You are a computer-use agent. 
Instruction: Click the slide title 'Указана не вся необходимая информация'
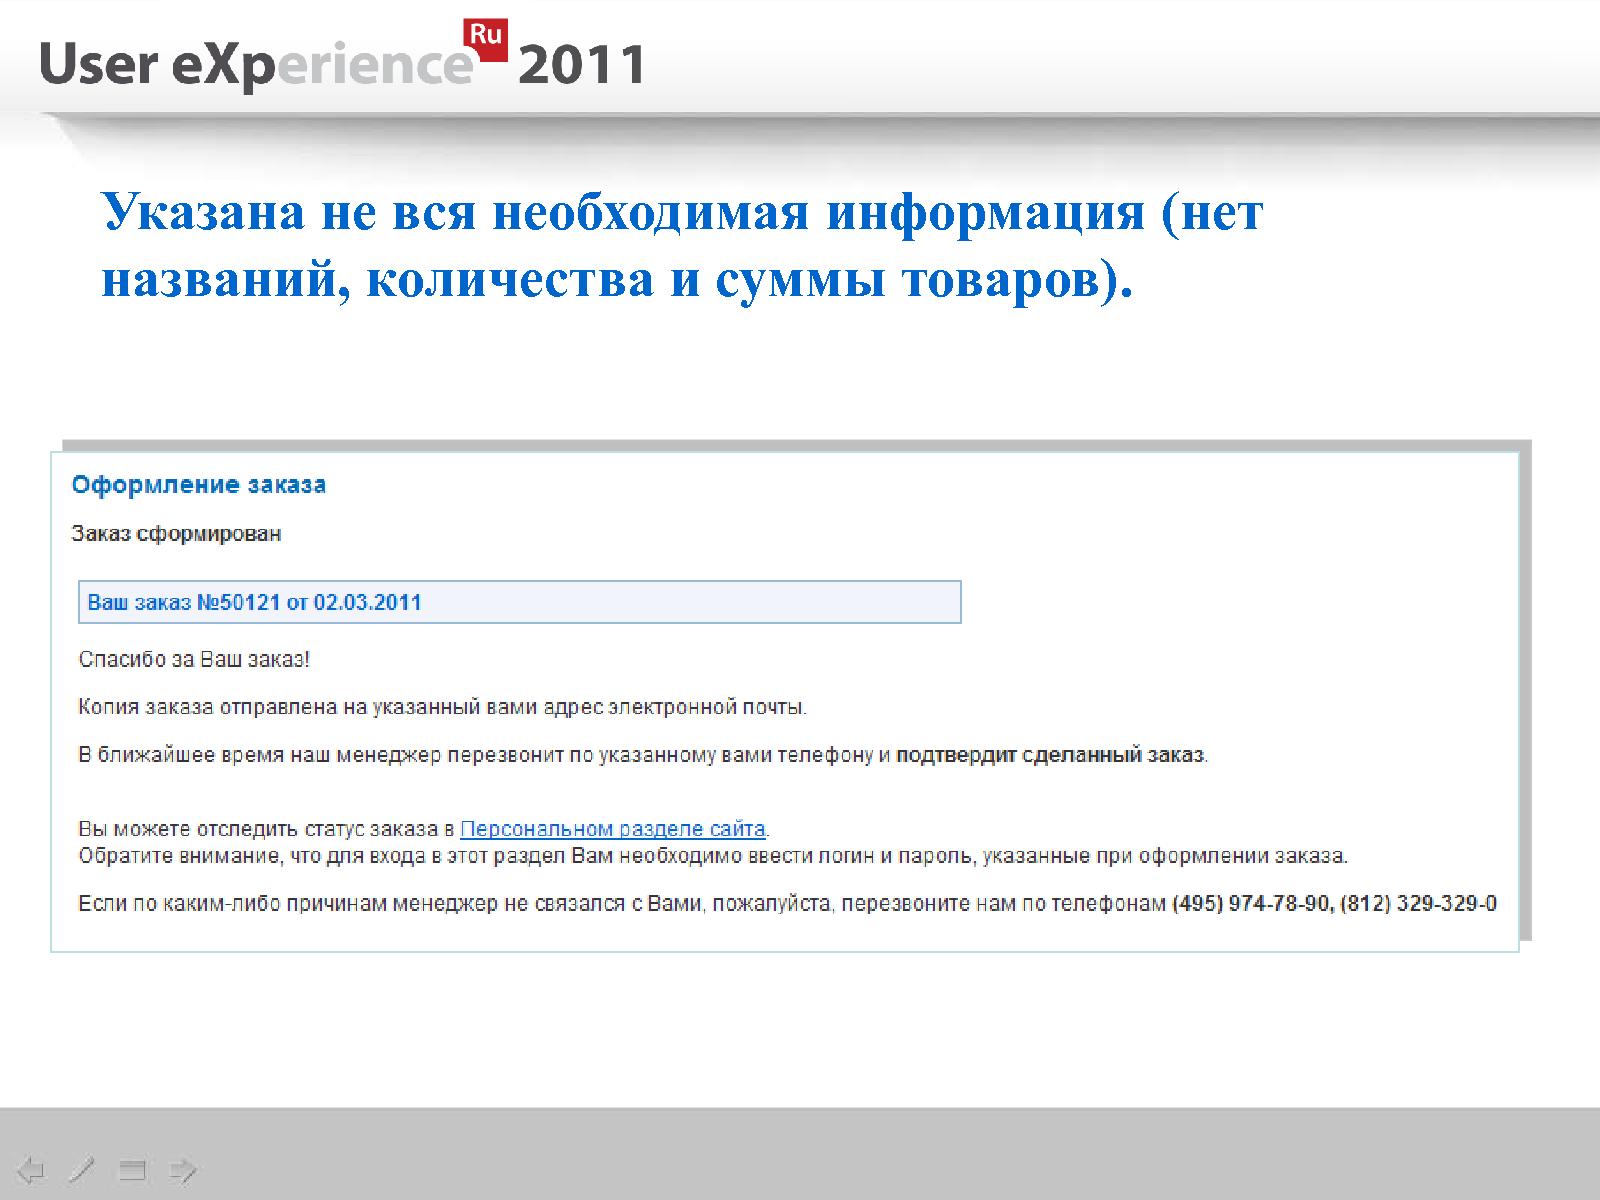pyautogui.click(x=683, y=246)
